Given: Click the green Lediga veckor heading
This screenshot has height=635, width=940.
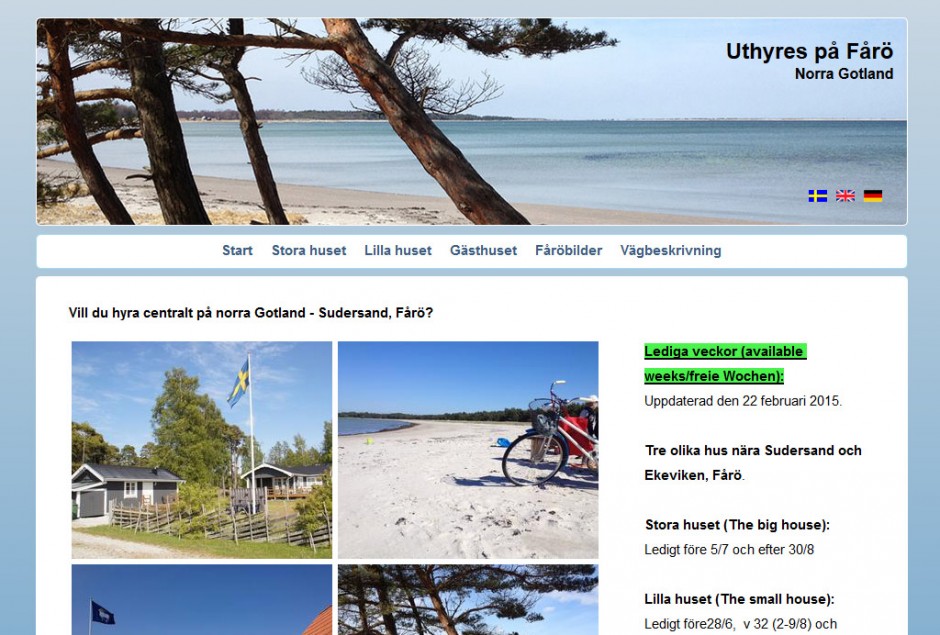Looking at the screenshot, I should tap(725, 364).
